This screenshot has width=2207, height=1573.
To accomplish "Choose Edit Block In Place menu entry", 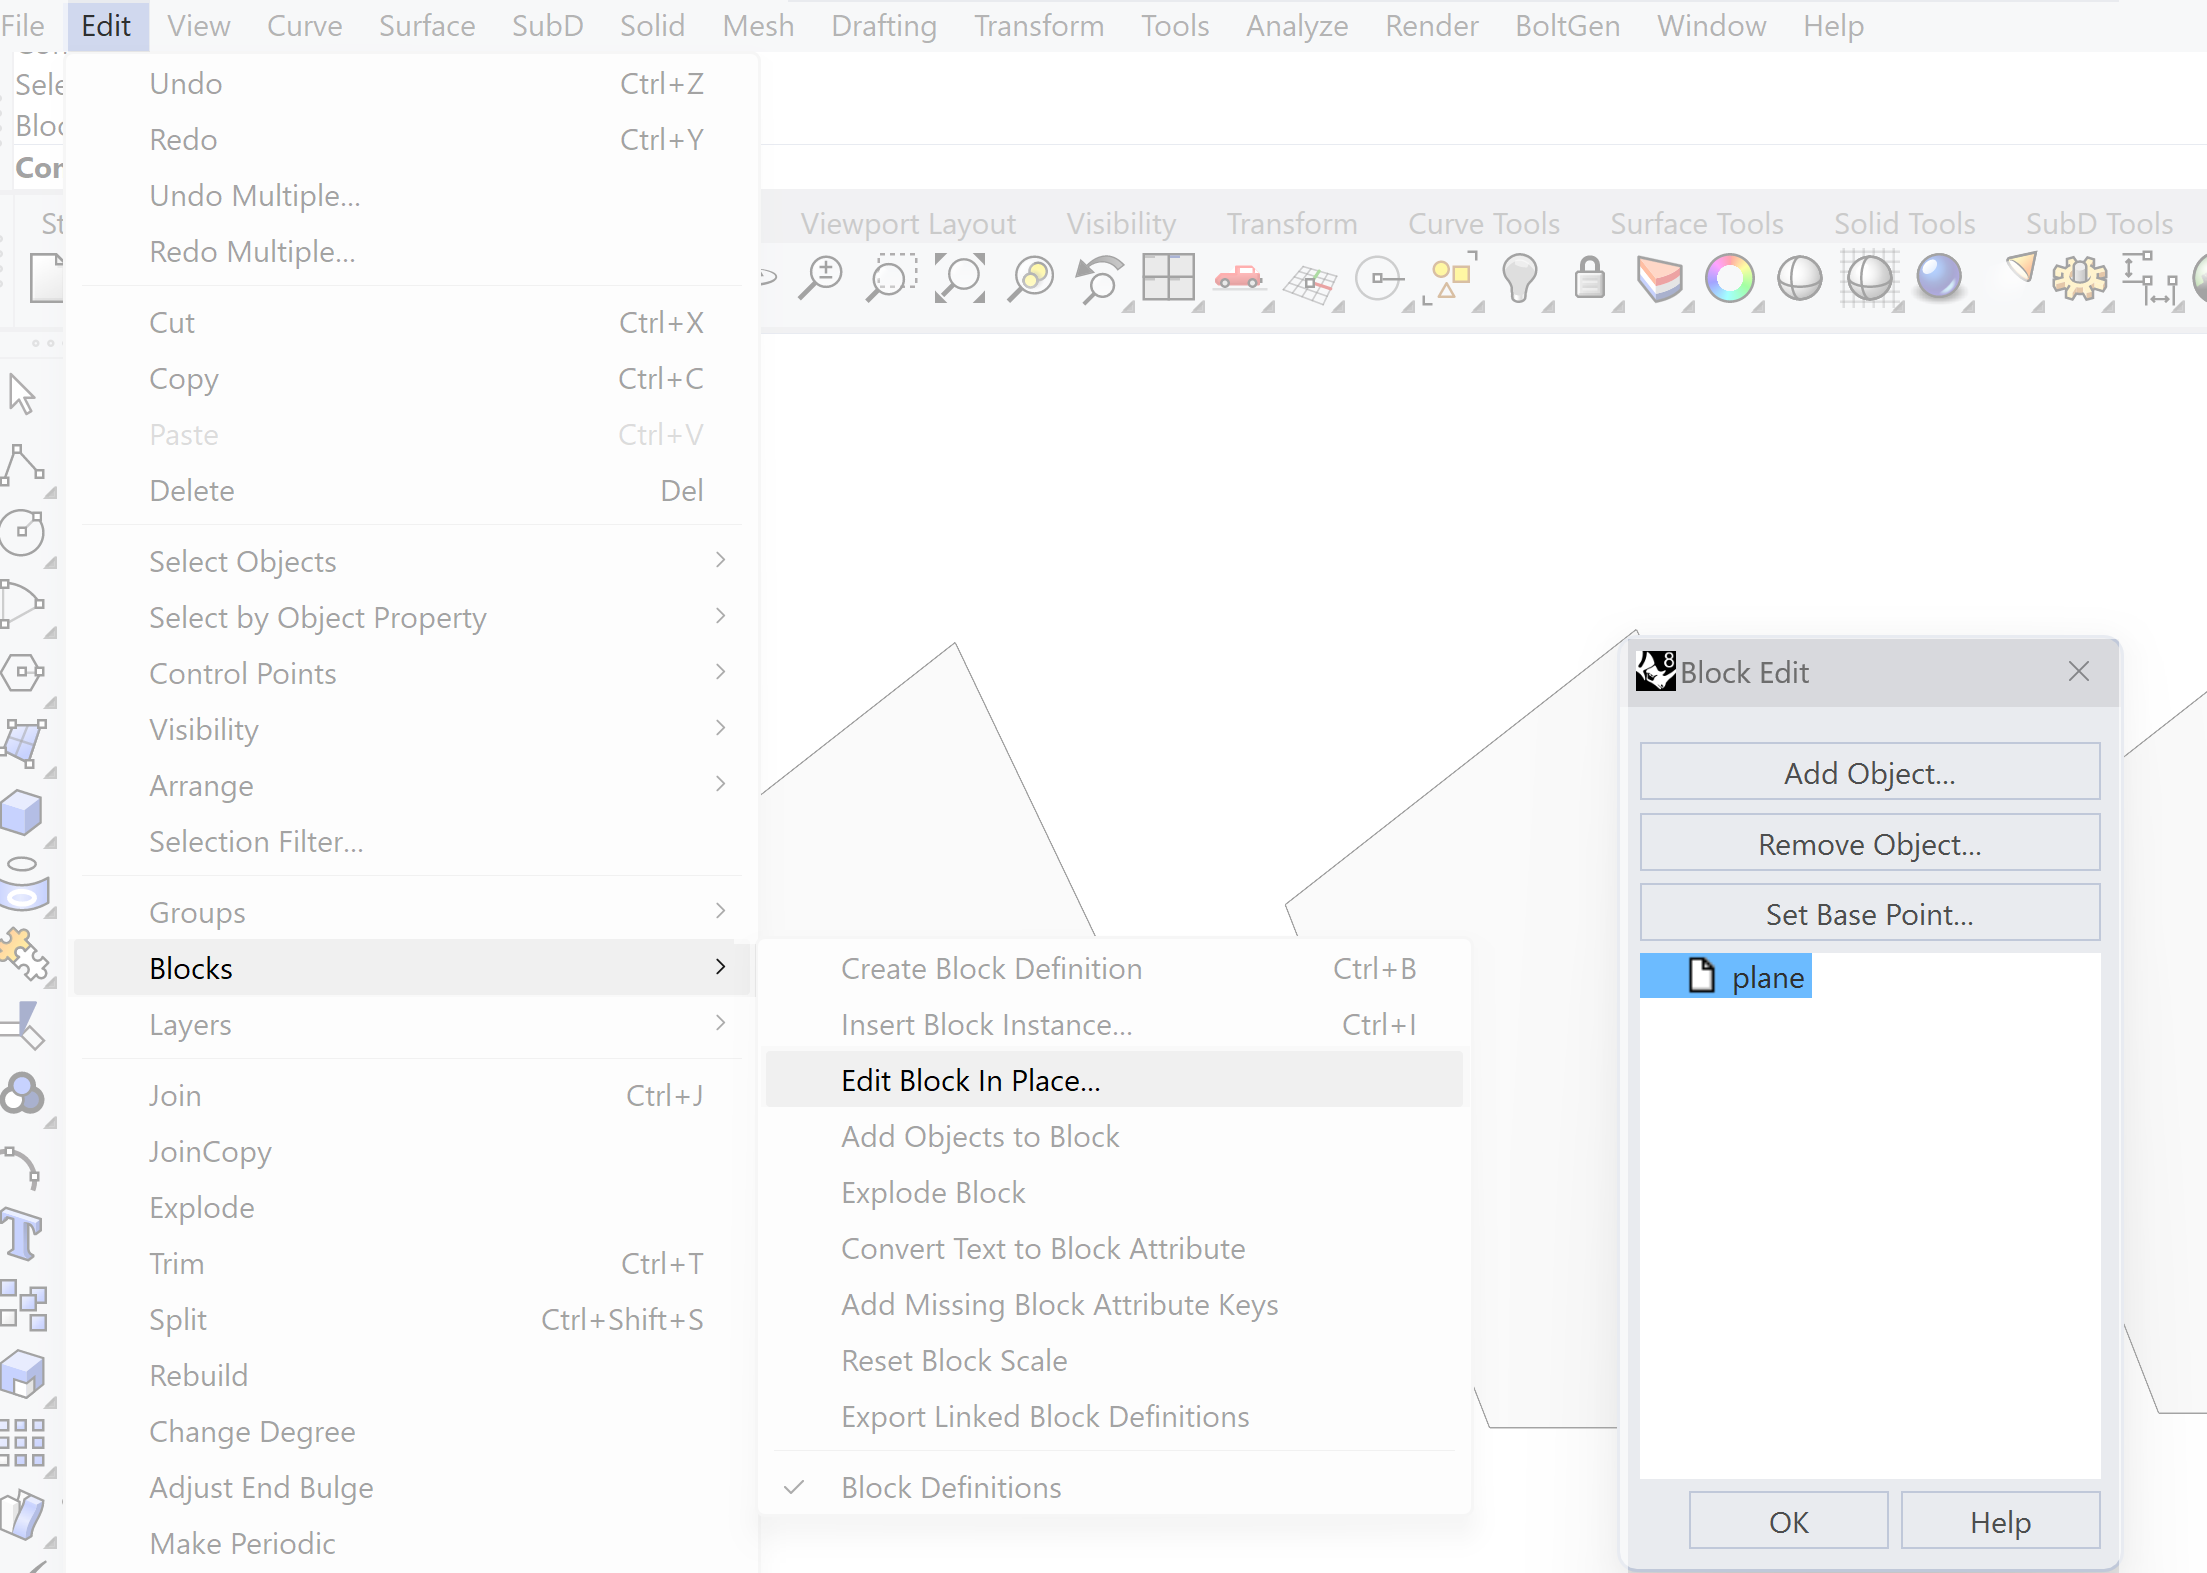I will point(970,1080).
